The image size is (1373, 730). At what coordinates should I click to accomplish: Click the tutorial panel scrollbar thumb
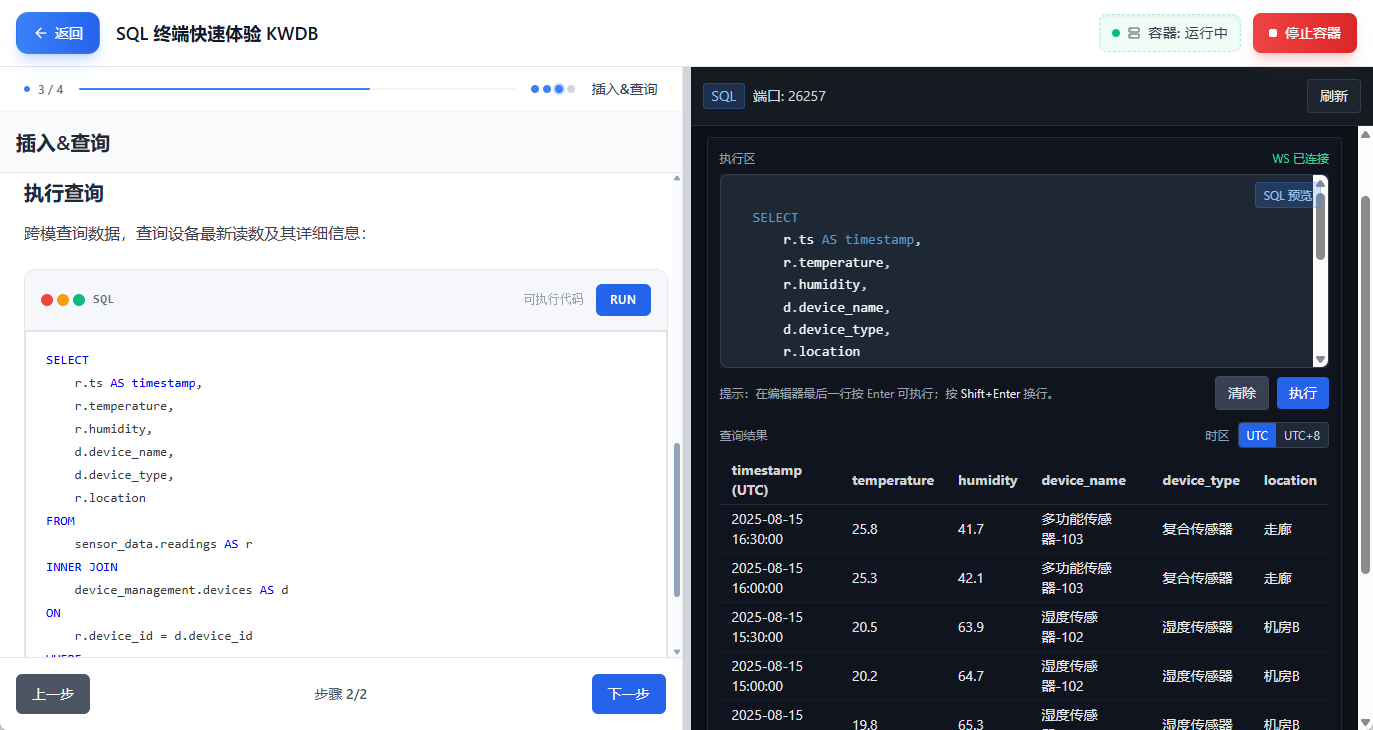tap(677, 520)
